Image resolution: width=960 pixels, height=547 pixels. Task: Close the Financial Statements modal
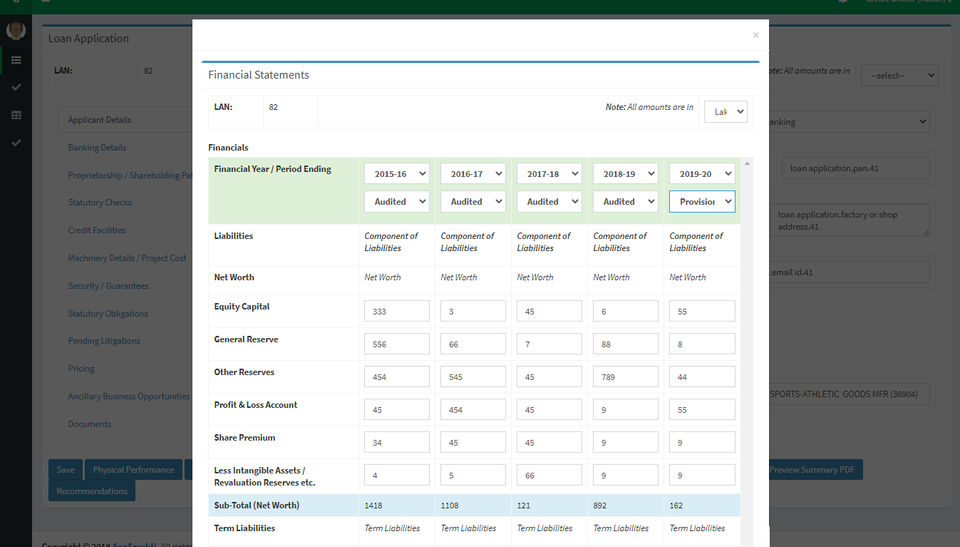tap(756, 35)
